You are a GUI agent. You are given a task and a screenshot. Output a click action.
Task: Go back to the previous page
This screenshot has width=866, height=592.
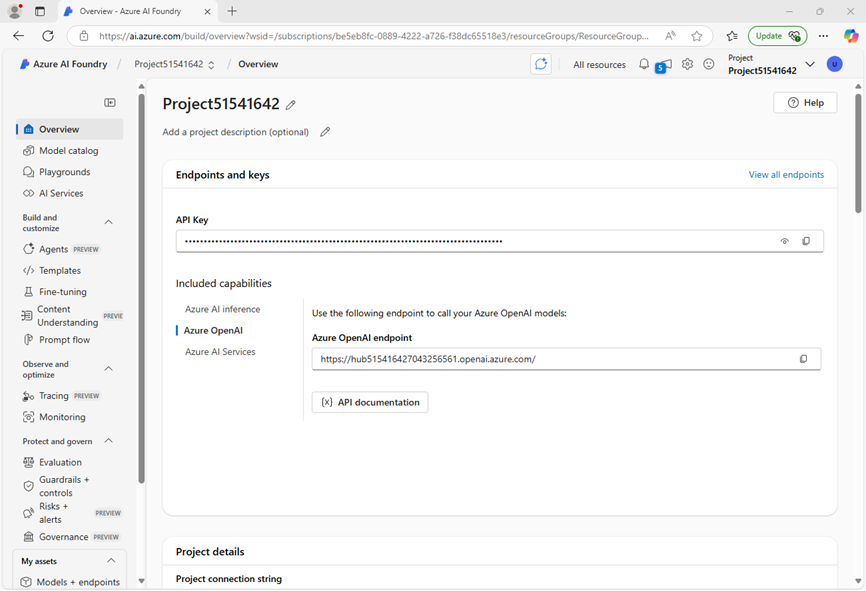click(19, 36)
